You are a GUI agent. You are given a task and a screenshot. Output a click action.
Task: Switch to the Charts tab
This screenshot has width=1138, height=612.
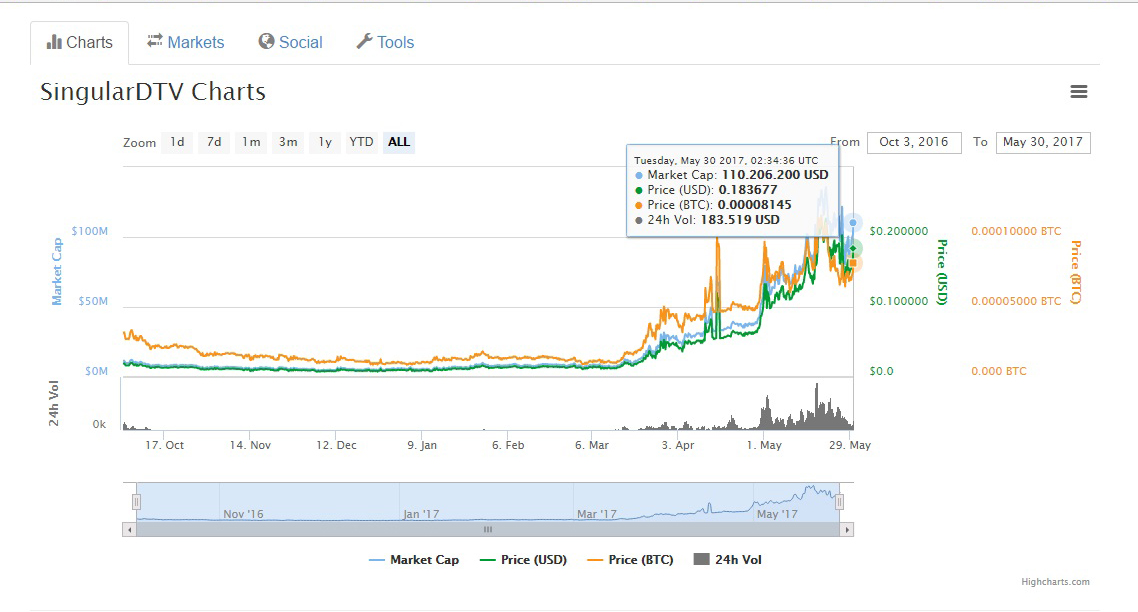[x=80, y=43]
